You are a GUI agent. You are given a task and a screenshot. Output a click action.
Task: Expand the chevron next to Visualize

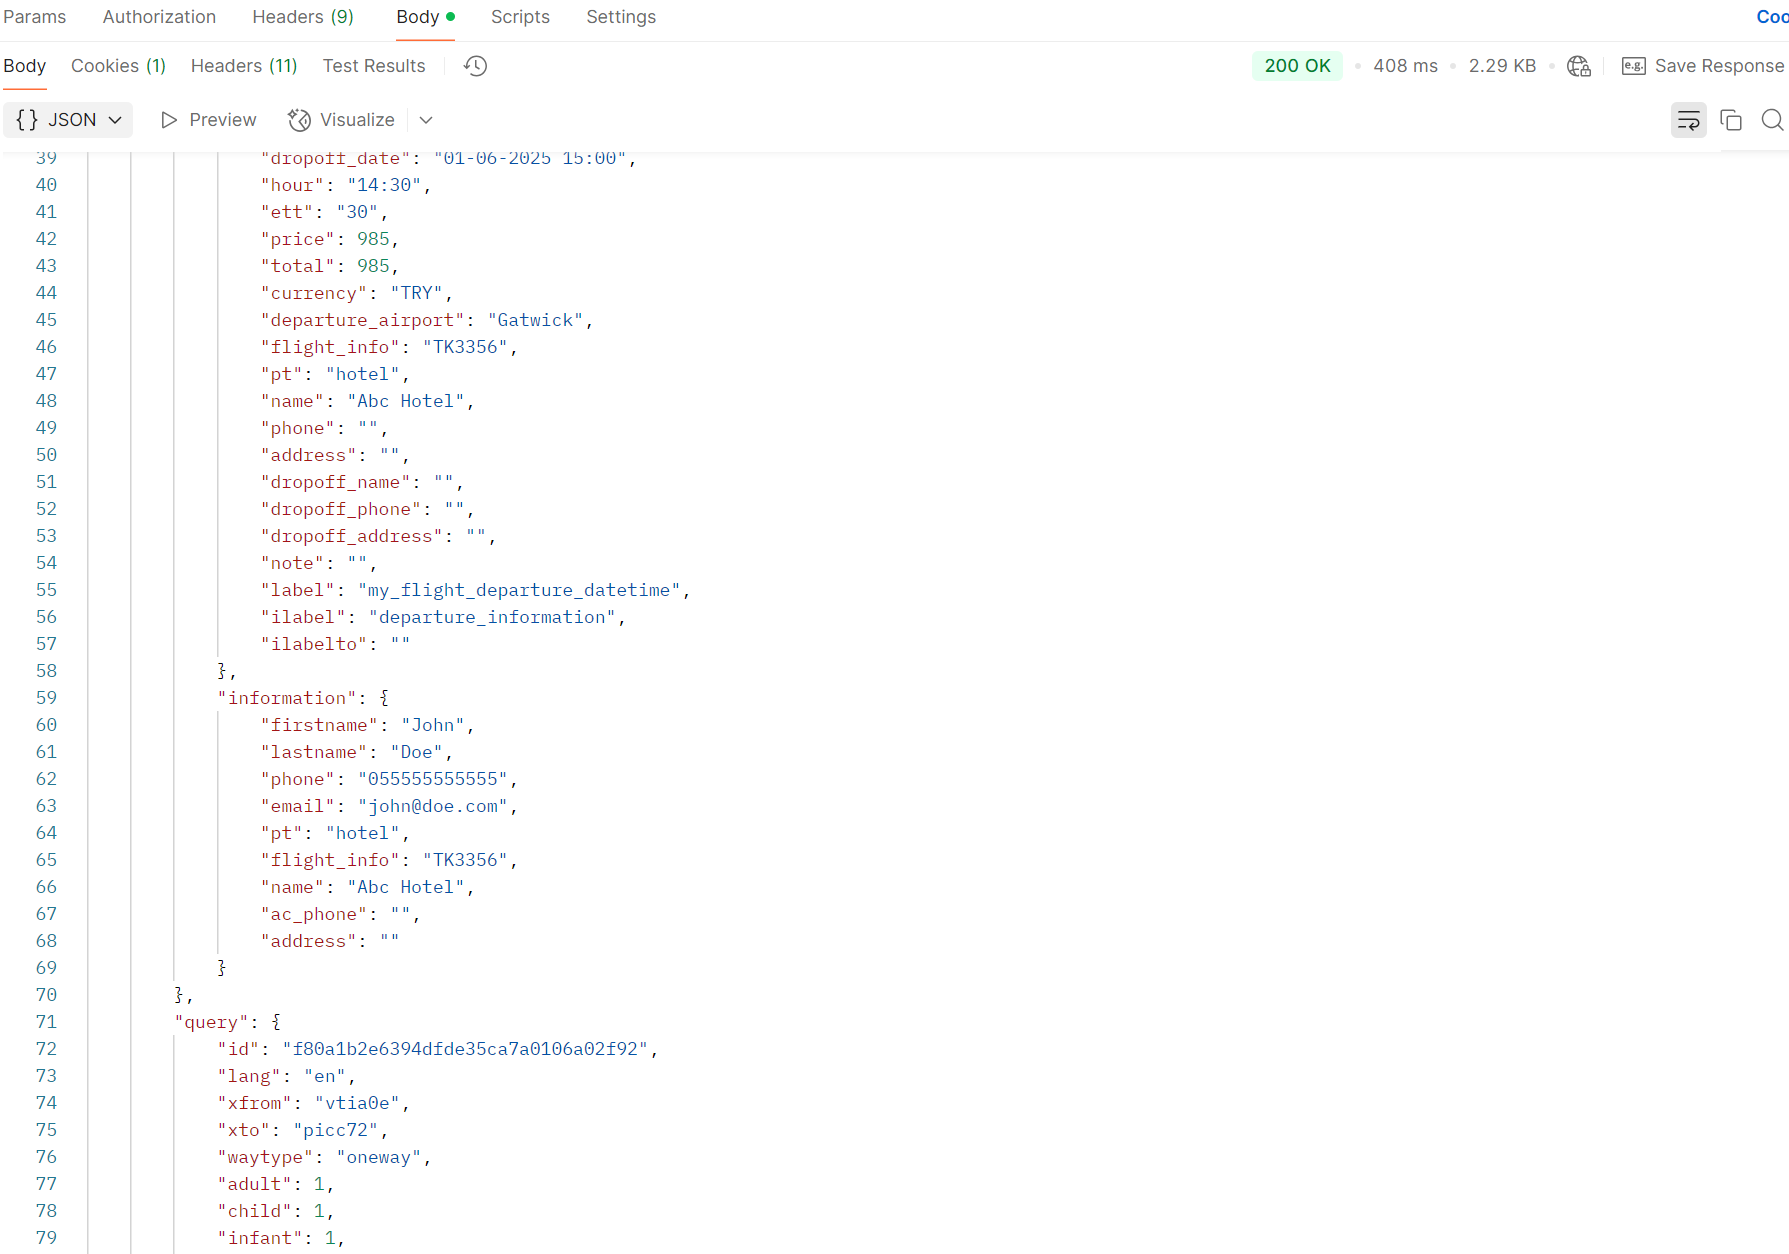pyautogui.click(x=426, y=120)
